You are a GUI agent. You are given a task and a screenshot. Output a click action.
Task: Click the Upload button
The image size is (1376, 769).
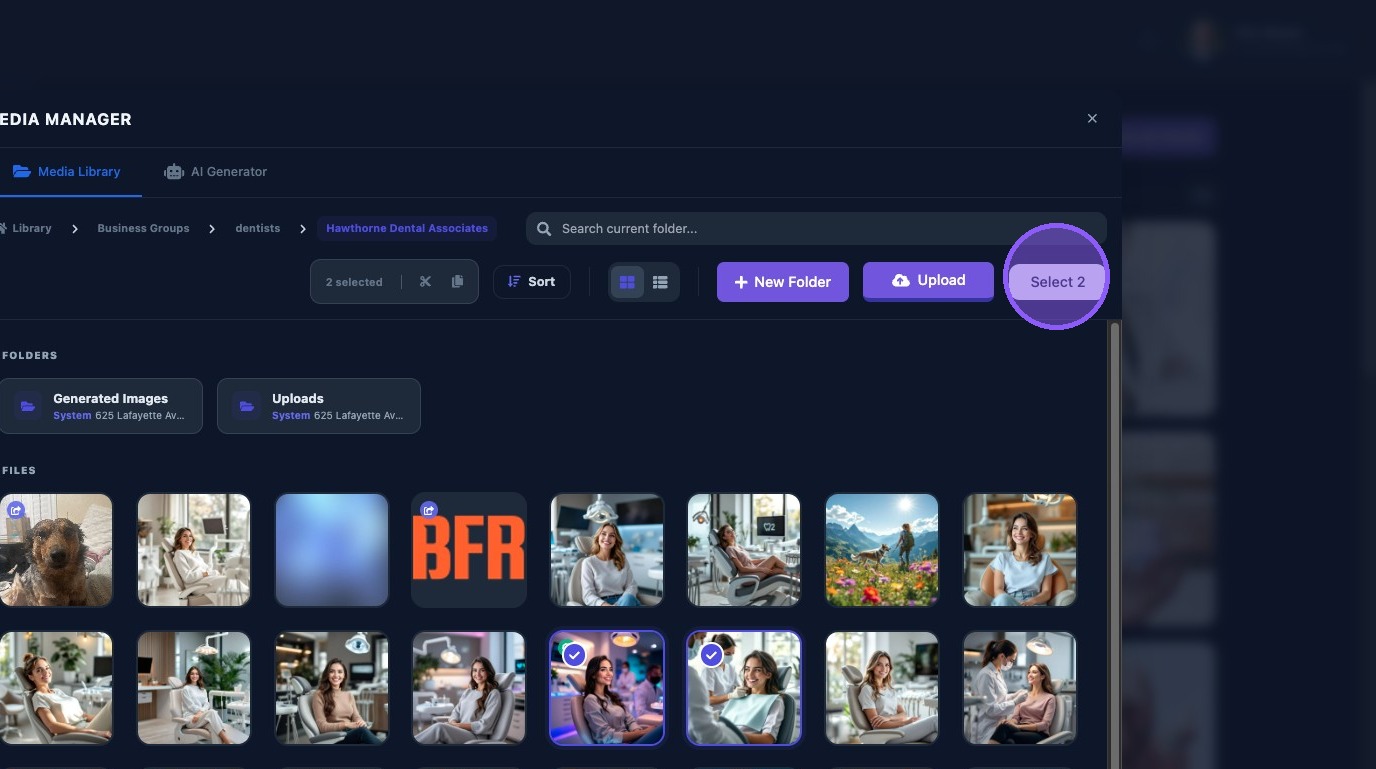(928, 281)
